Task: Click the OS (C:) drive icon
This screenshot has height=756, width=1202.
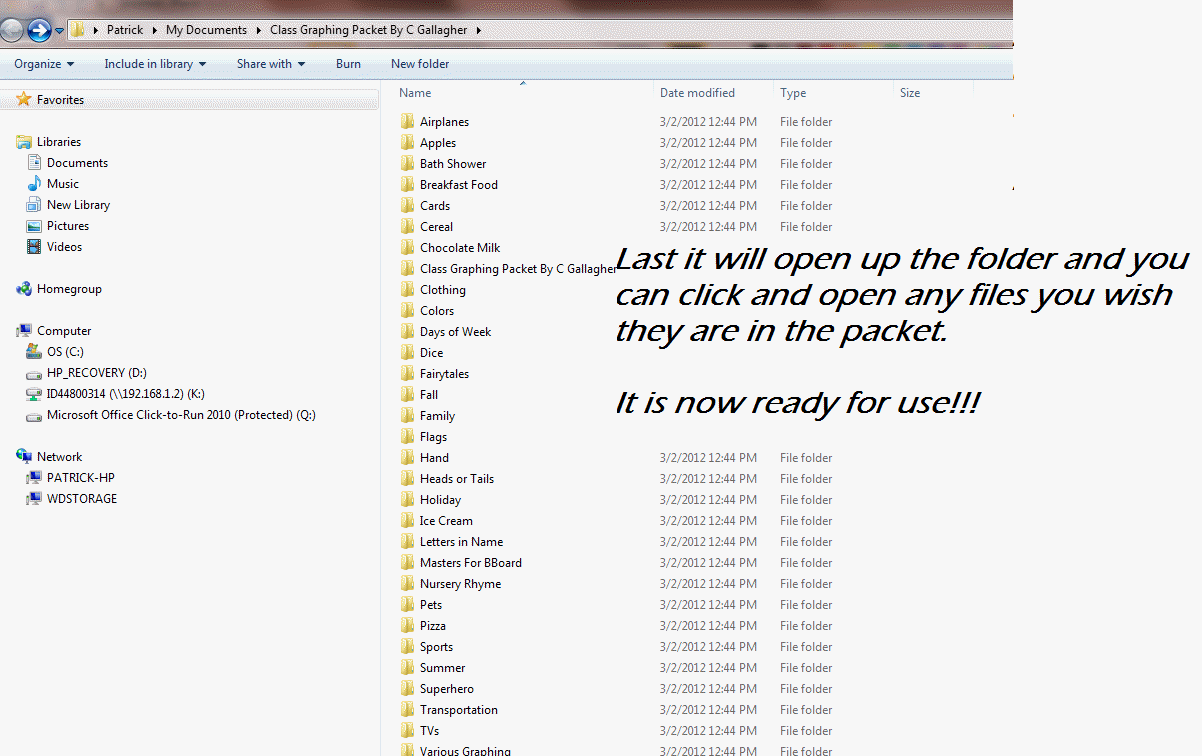Action: coord(34,352)
